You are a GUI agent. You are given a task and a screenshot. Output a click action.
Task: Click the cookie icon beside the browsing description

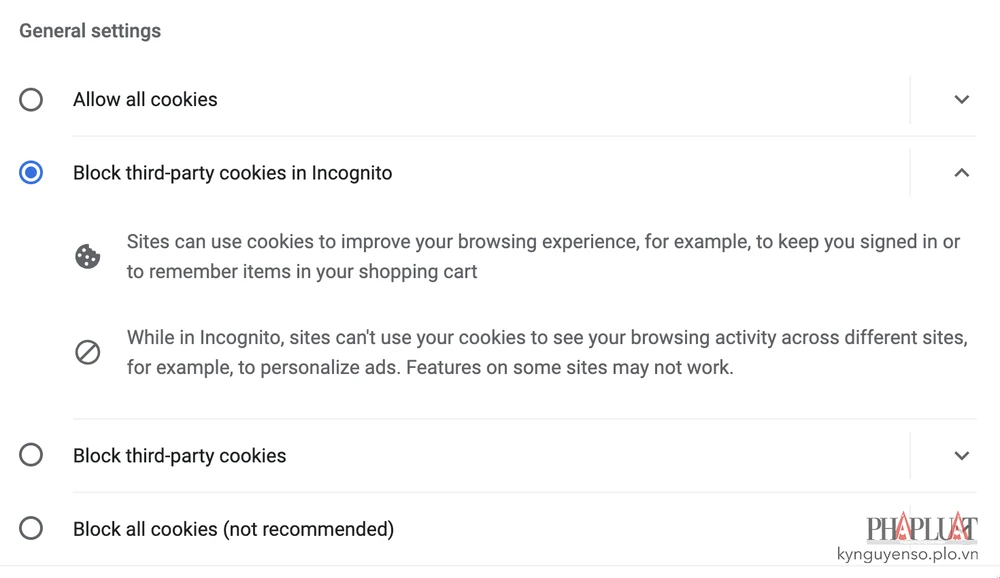87,256
